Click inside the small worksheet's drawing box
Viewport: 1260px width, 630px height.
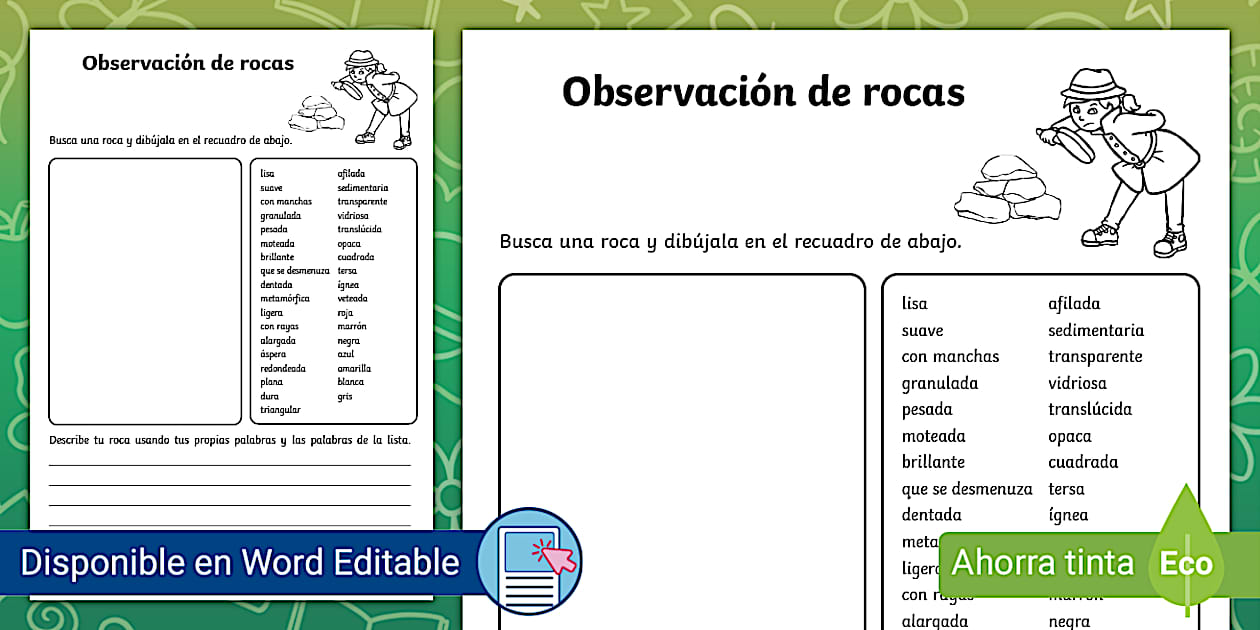(x=145, y=290)
